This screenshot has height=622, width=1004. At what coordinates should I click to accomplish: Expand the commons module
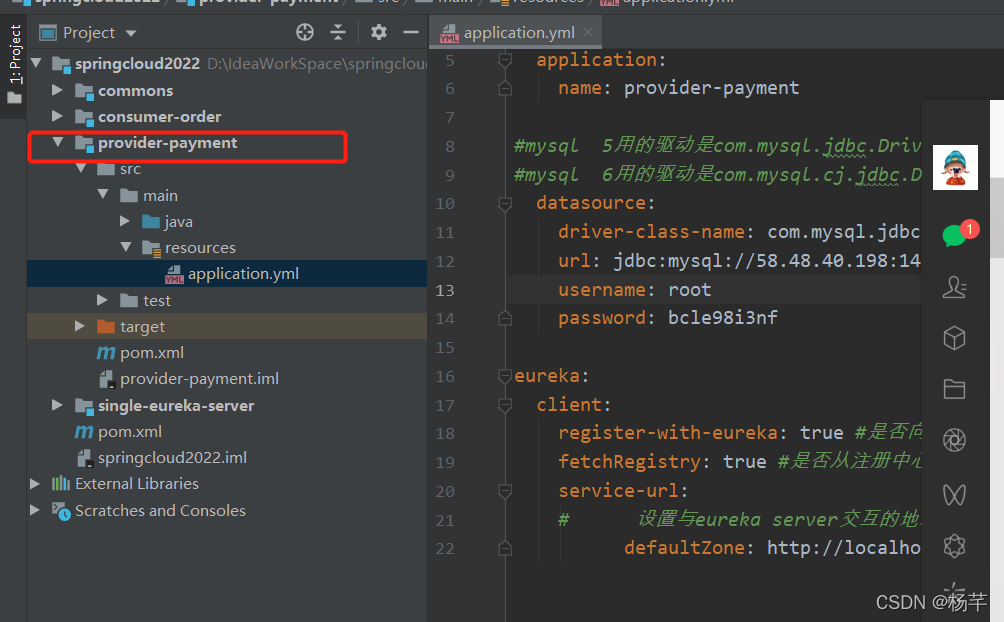[x=57, y=90]
